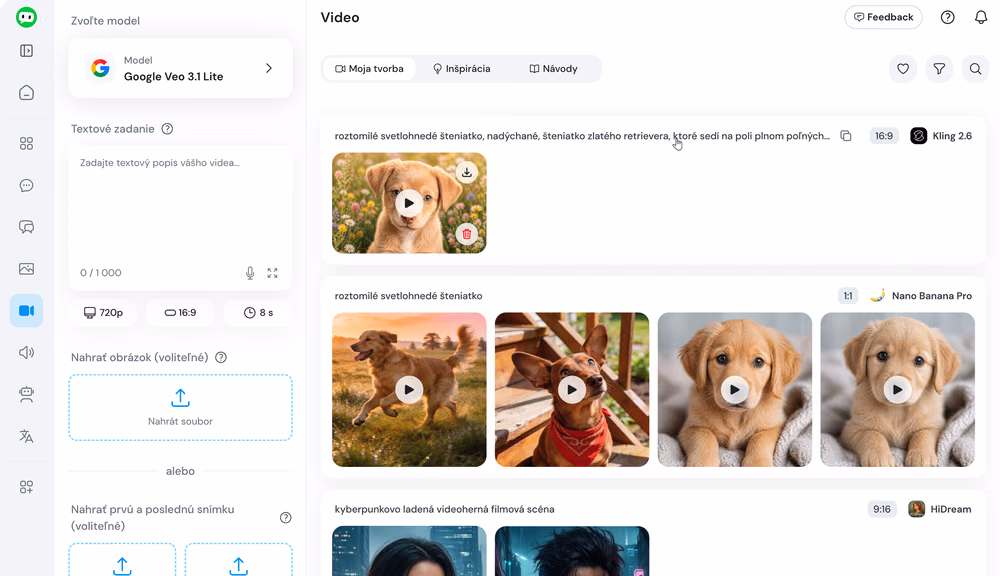
Task: Open the double chat bubbles icon
Action: pos(26,227)
